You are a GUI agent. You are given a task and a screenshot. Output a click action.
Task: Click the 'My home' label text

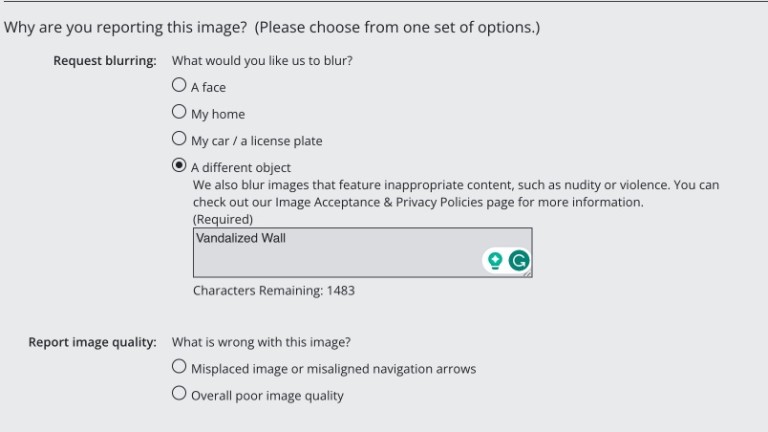(x=218, y=114)
